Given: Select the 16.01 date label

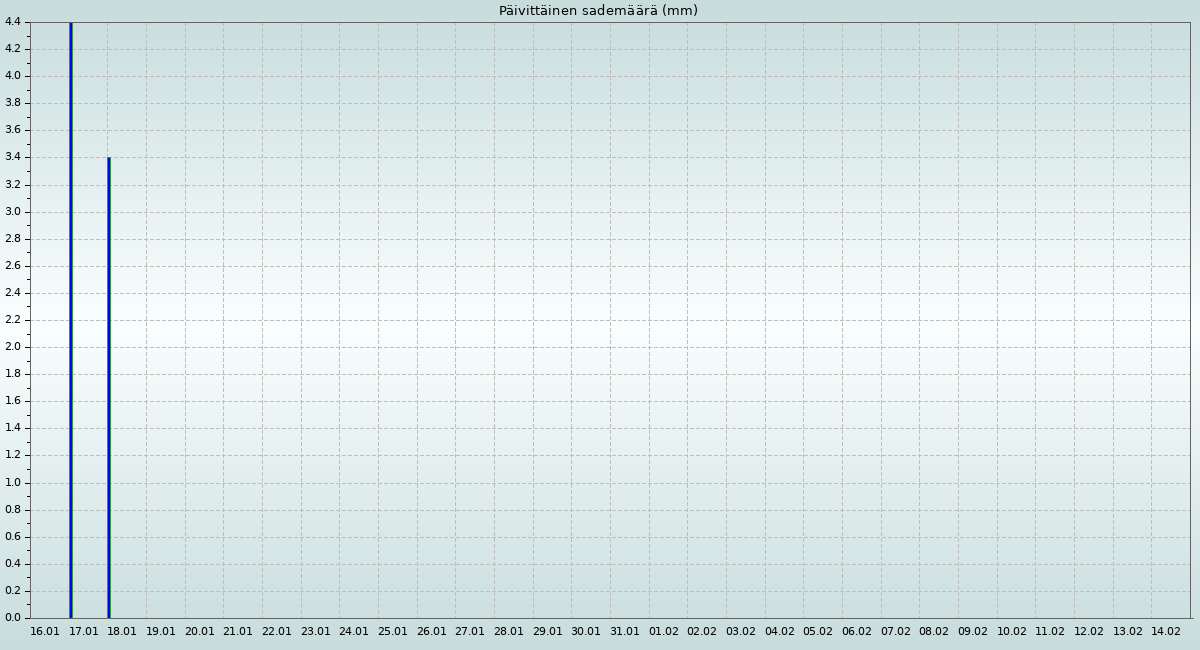Looking at the screenshot, I should [x=45, y=631].
